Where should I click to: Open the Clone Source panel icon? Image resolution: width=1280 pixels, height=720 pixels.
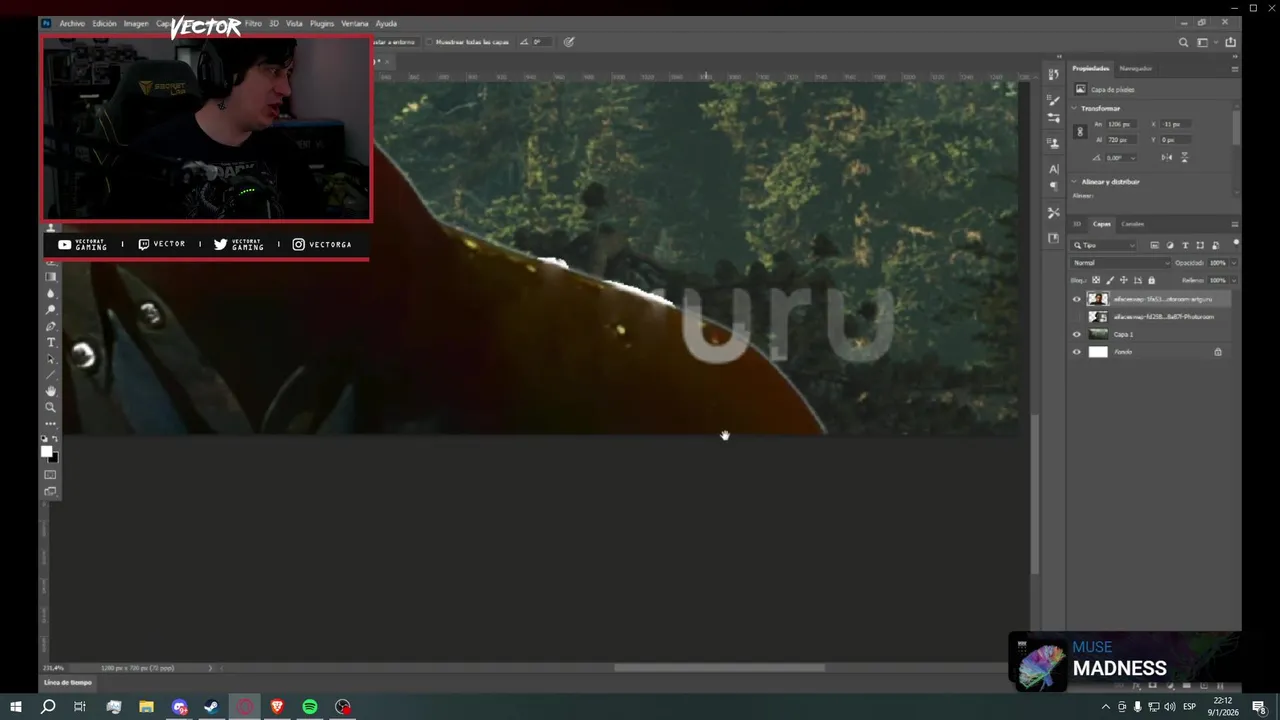(1053, 143)
